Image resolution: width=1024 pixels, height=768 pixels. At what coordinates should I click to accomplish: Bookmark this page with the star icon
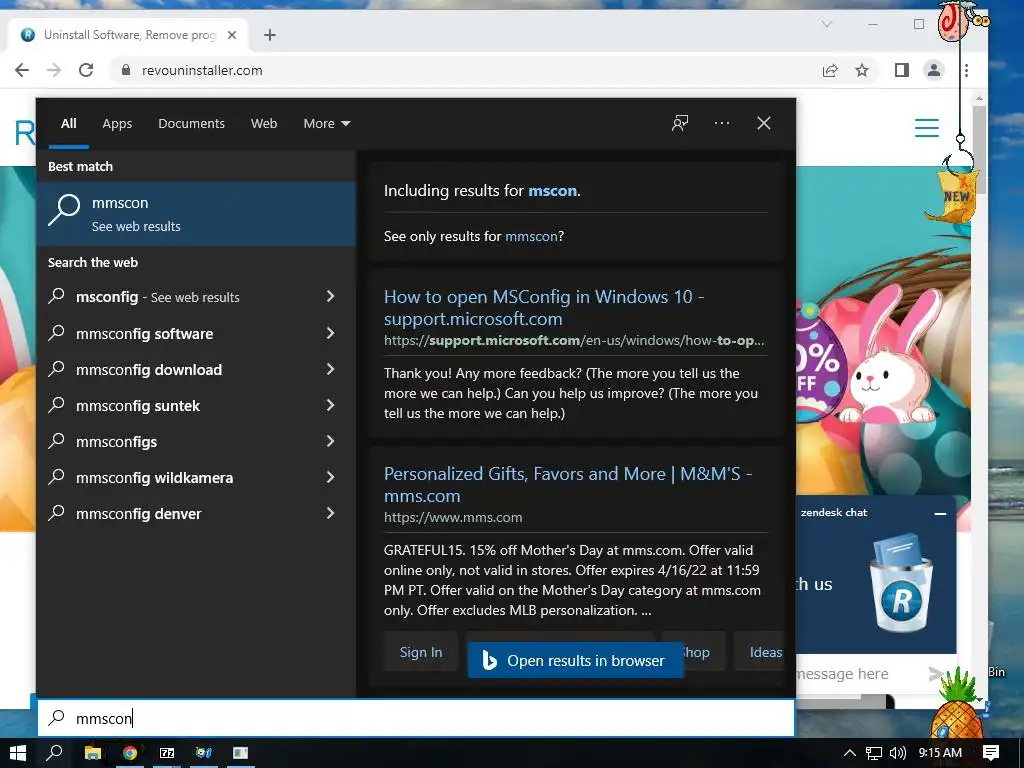[x=862, y=70]
